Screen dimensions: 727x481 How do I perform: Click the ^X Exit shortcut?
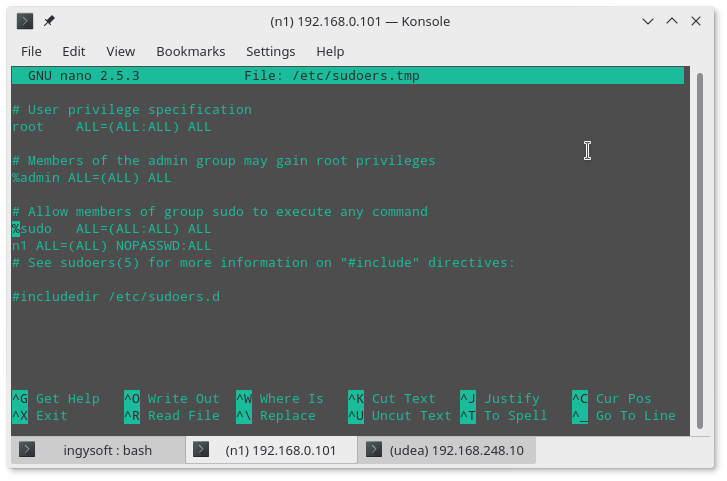(x=40, y=416)
